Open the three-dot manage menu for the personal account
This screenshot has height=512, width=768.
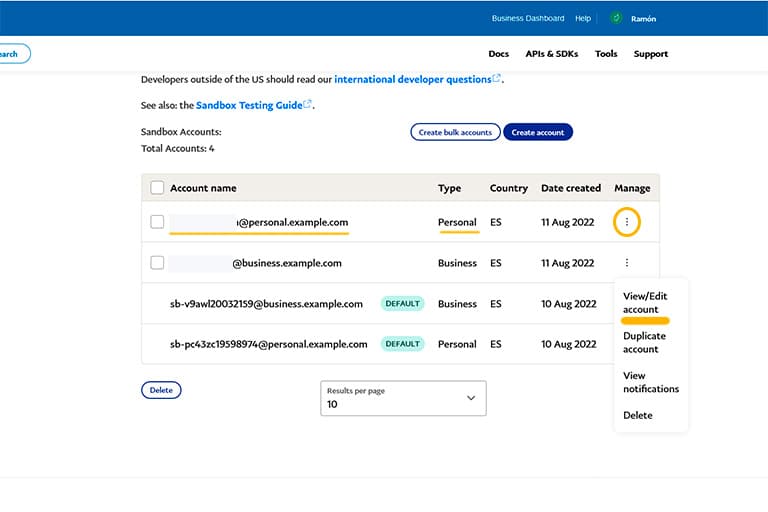[x=626, y=222]
